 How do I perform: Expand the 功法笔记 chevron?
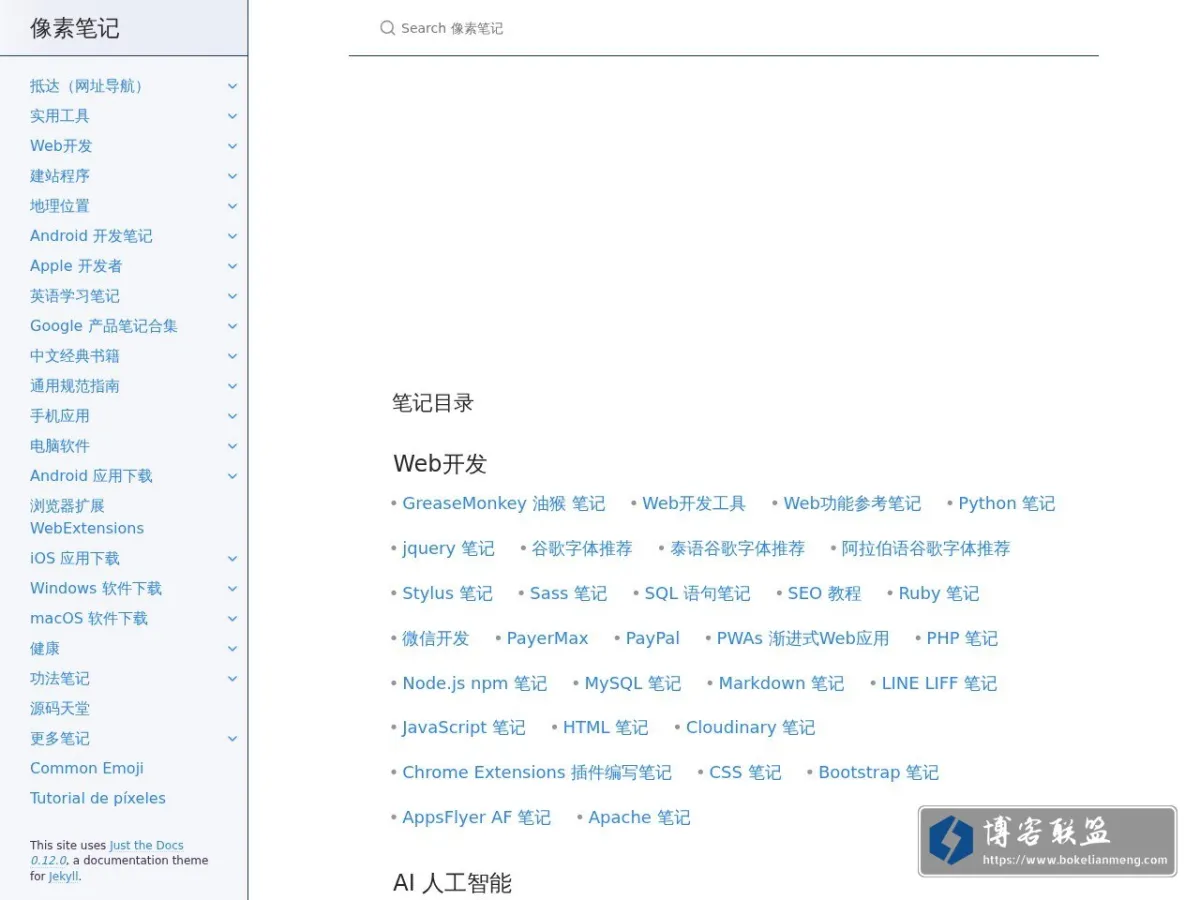click(x=232, y=678)
